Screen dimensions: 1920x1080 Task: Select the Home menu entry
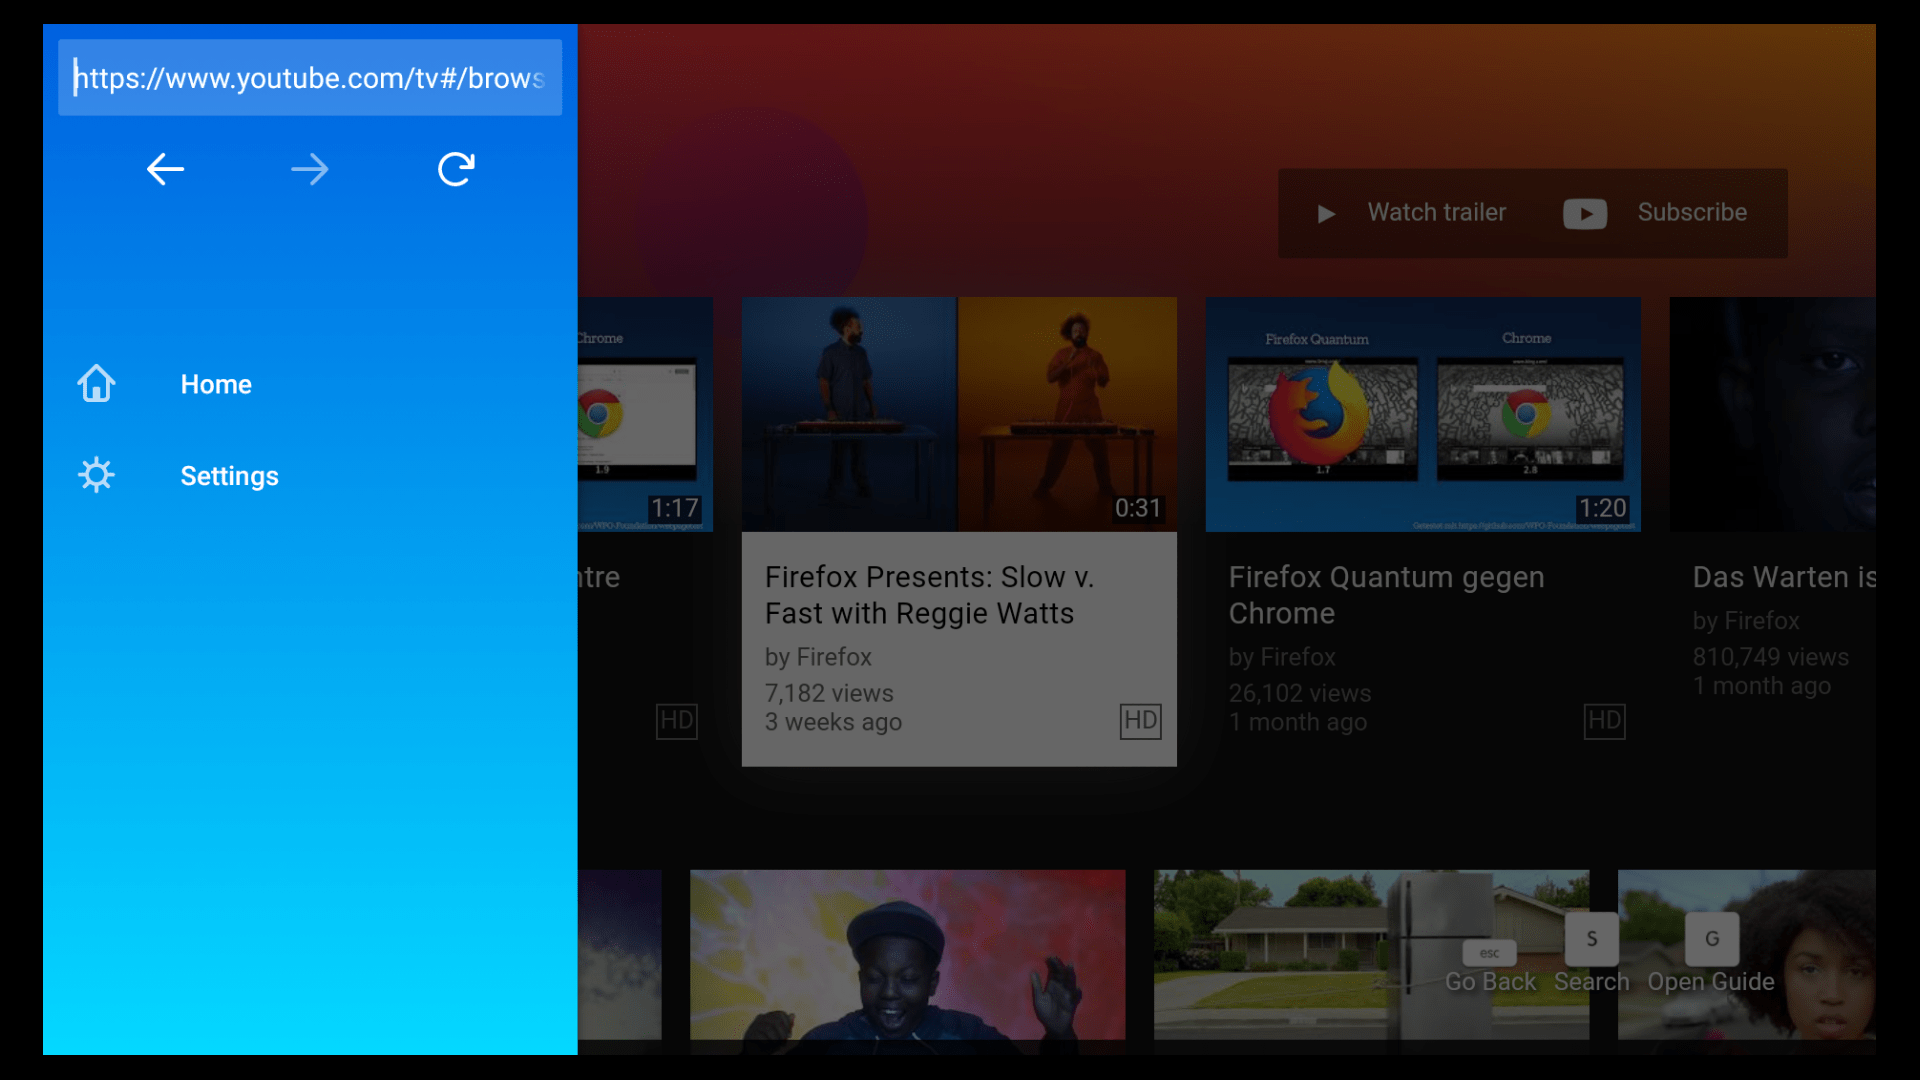tap(216, 384)
